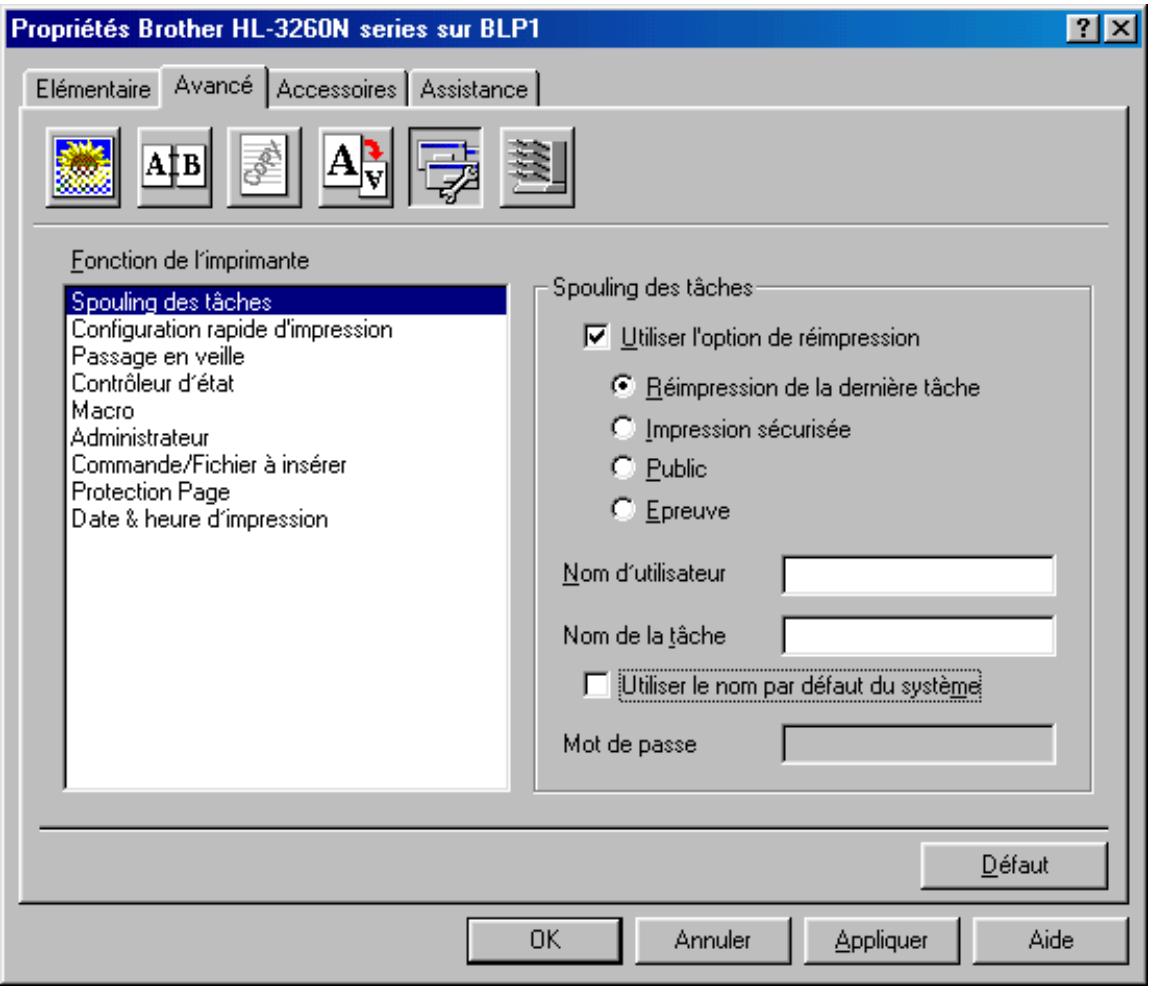The image size is (1154, 992).
Task: Select Passage en veille in the list
Action: (x=286, y=356)
